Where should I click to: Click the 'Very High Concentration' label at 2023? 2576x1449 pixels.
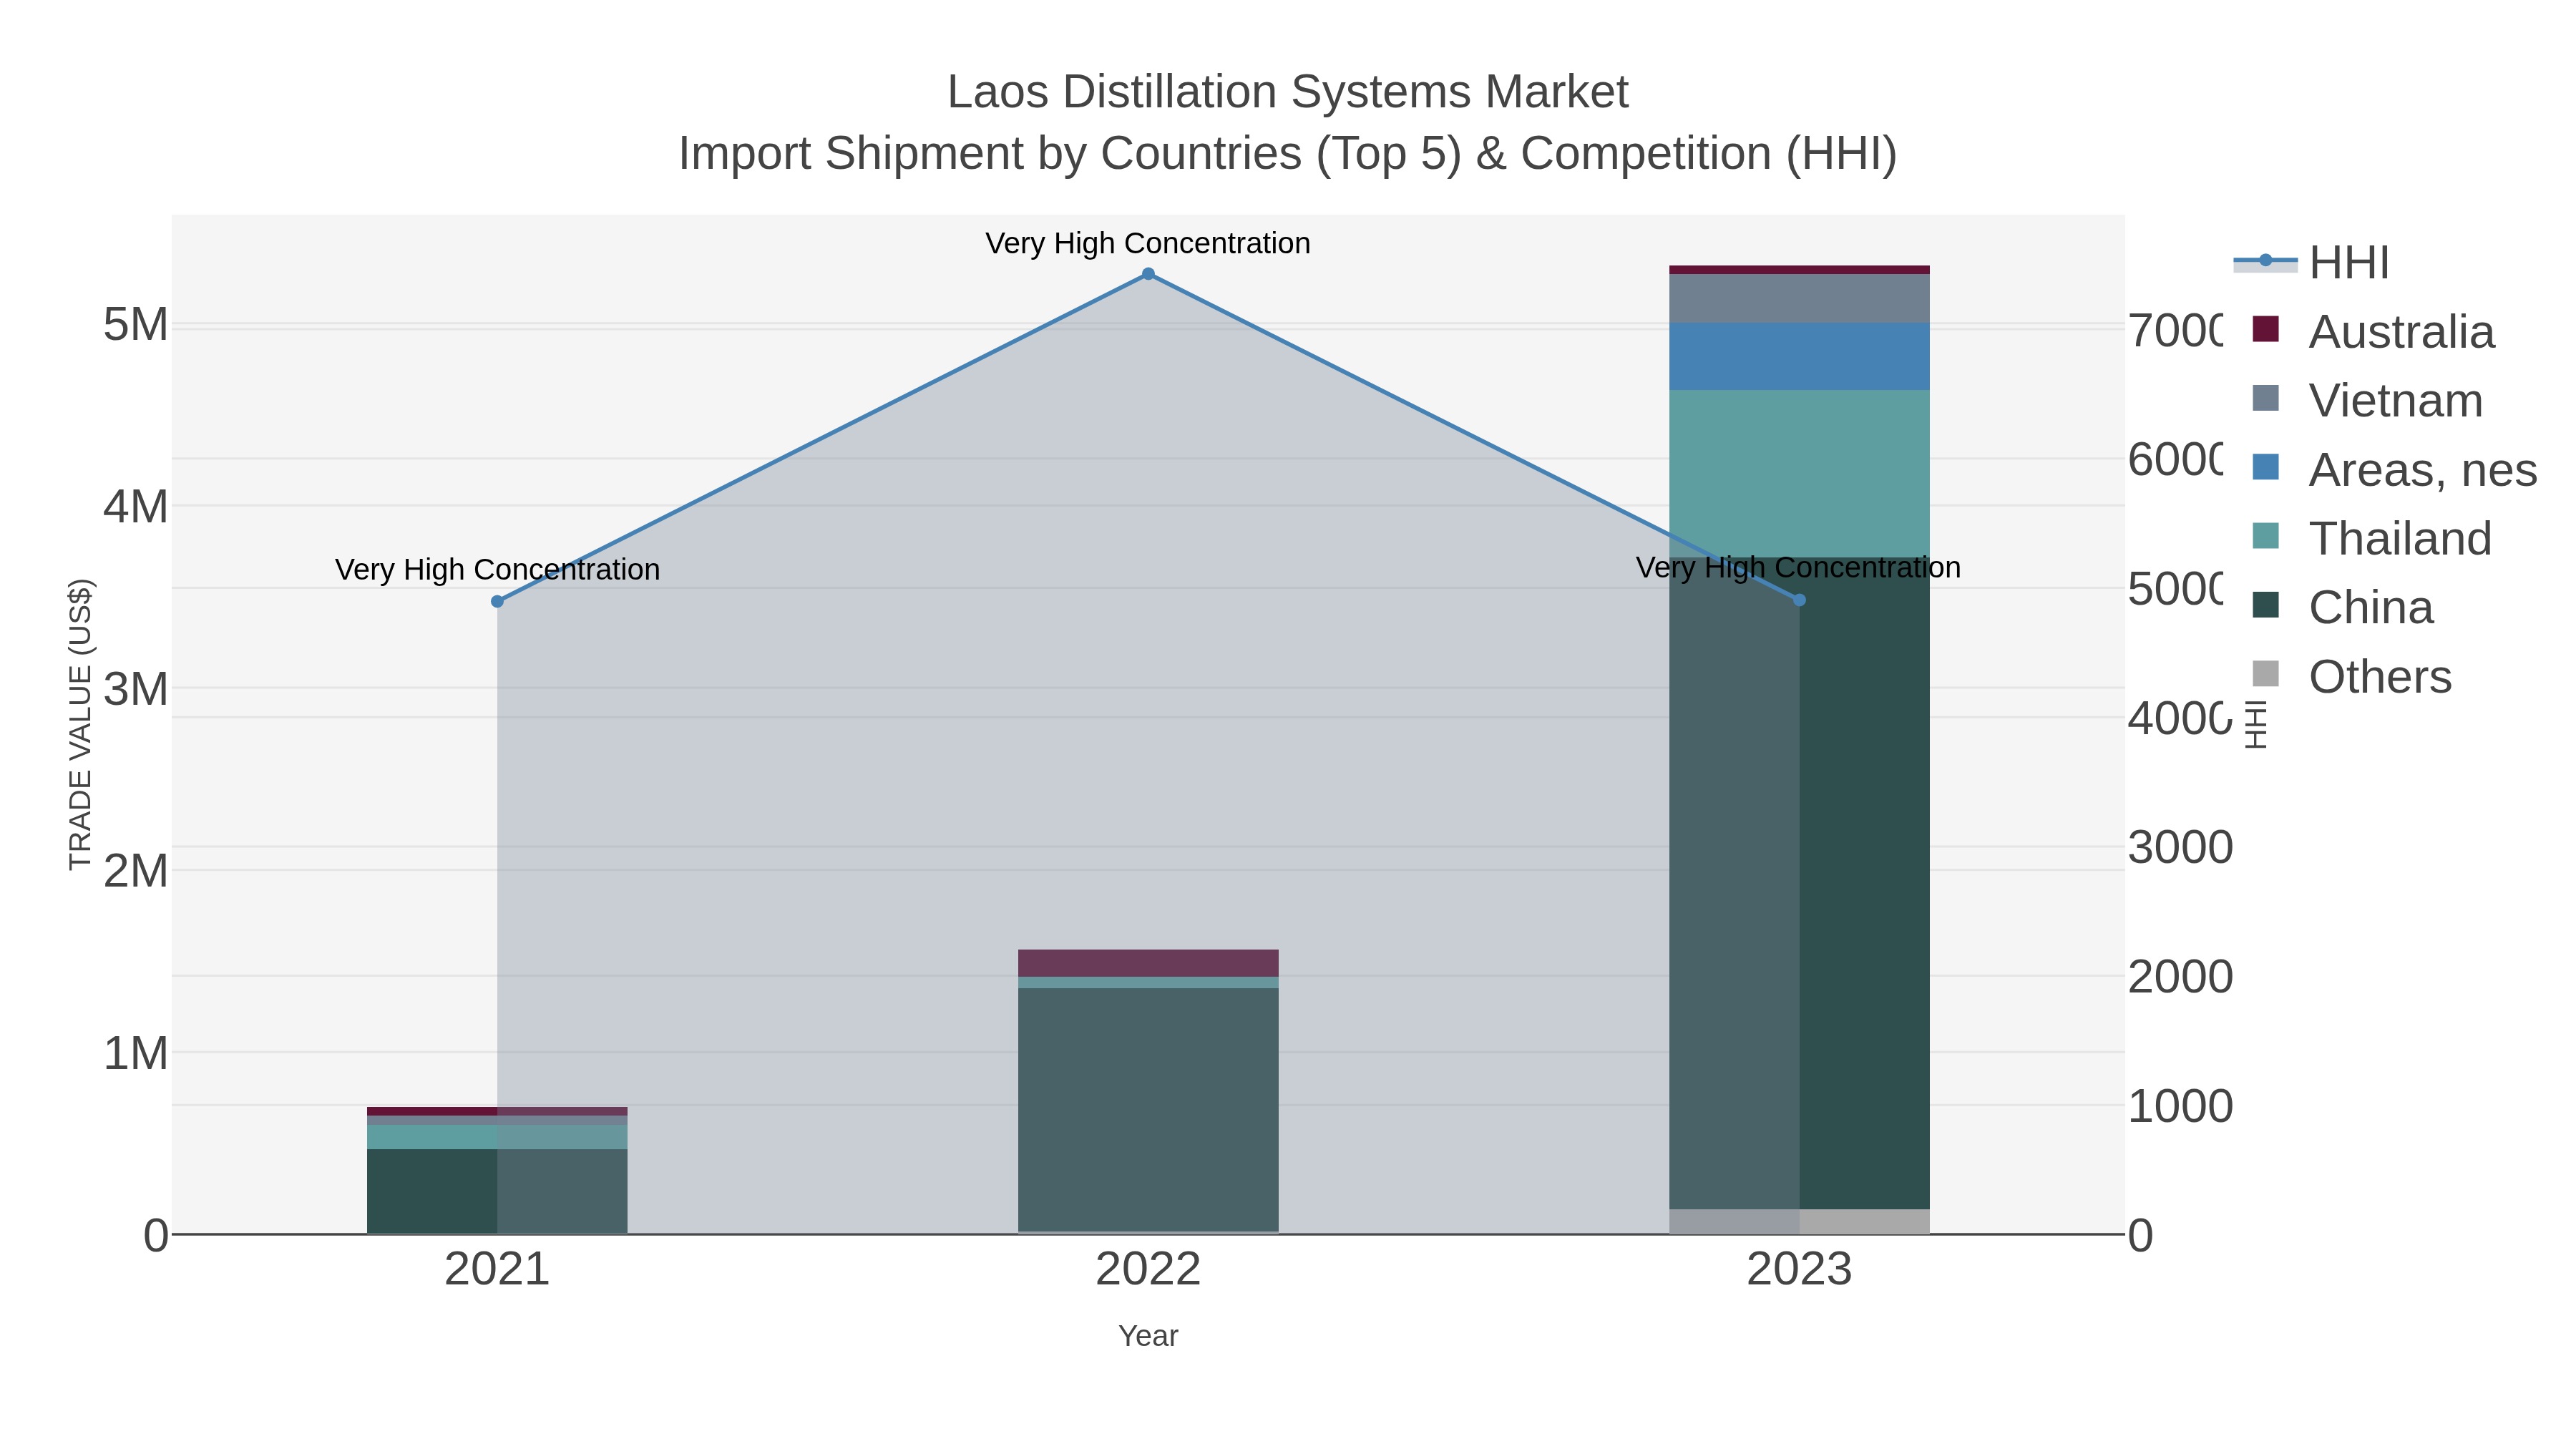tap(1798, 567)
